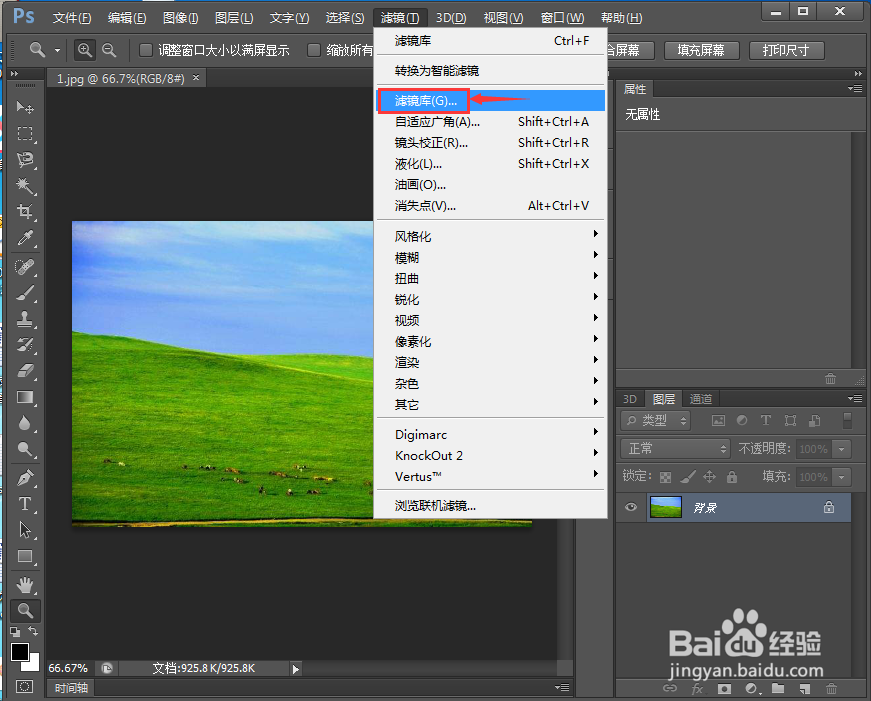Switch to the 通道 channels tab
871x701 pixels.
[x=701, y=399]
